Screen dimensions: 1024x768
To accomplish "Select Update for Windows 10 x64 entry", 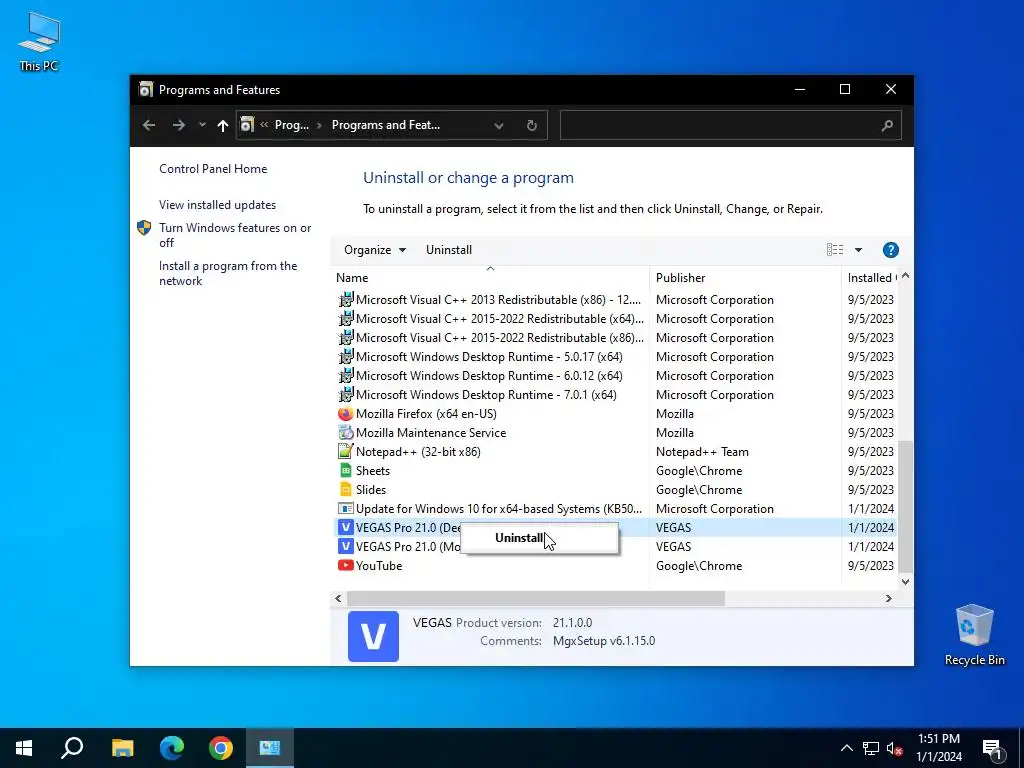I will (615, 508).
